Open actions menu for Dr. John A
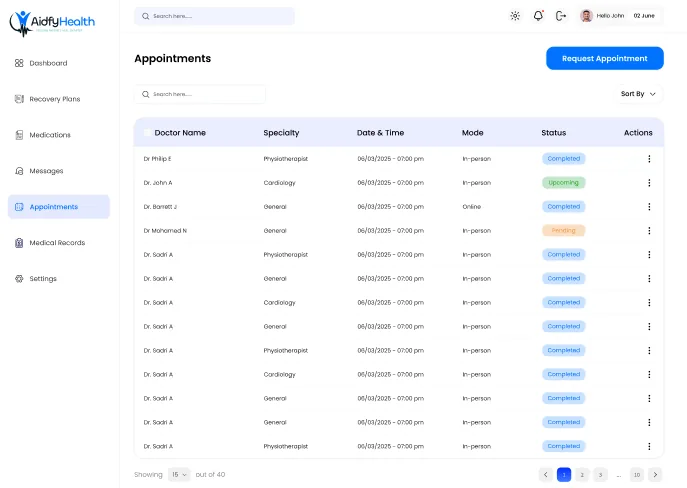Image resolution: width=687 pixels, height=488 pixels. pyautogui.click(x=649, y=183)
